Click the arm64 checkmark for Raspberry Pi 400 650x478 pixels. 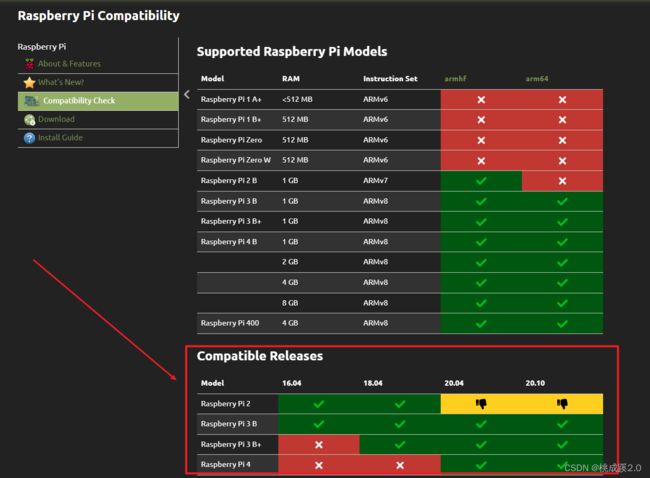coord(562,323)
